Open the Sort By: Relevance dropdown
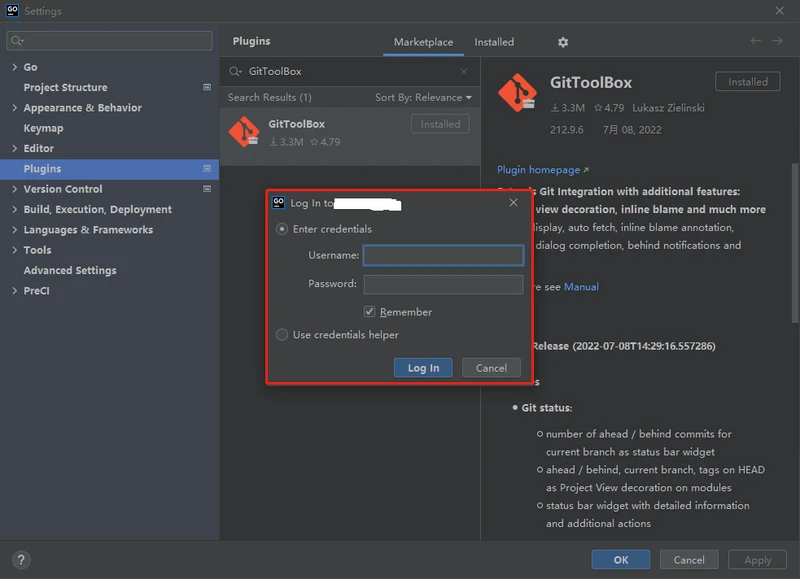 423,97
